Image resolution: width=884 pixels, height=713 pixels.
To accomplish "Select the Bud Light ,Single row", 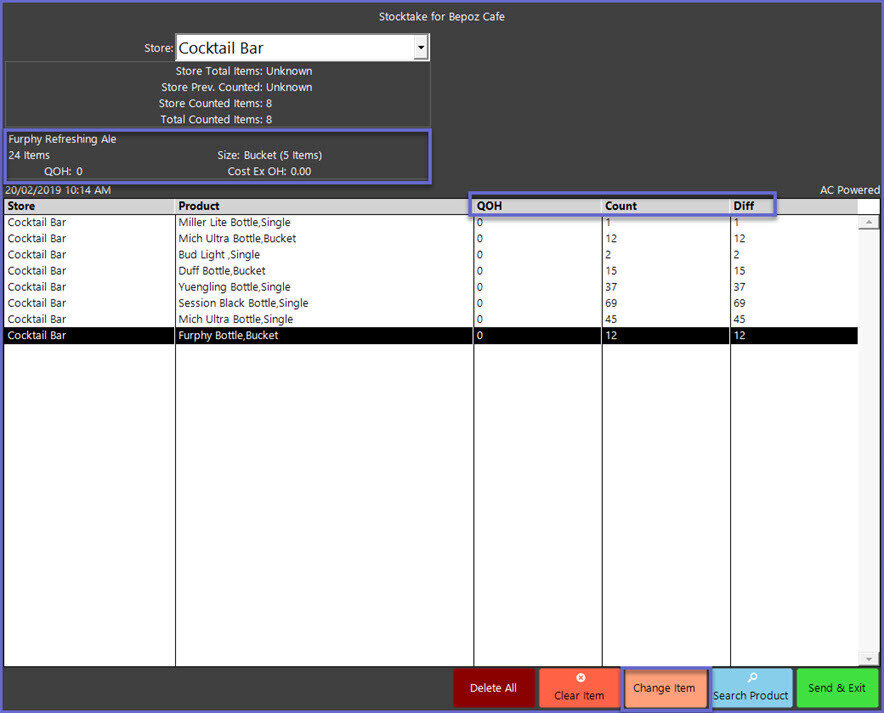I will coord(431,254).
